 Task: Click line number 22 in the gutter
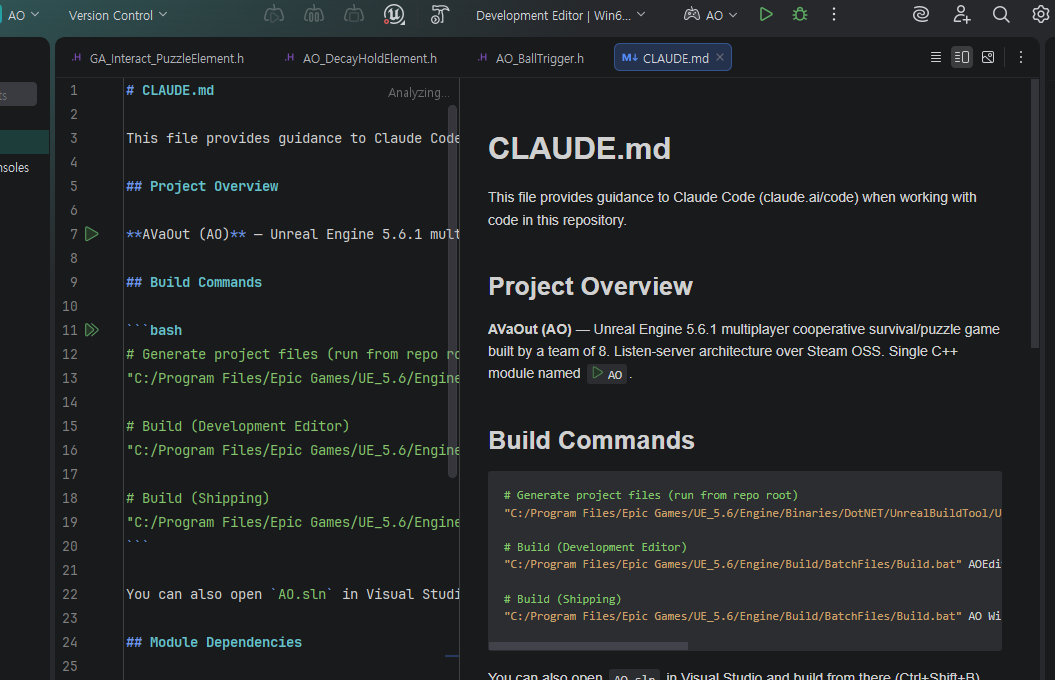coord(70,595)
